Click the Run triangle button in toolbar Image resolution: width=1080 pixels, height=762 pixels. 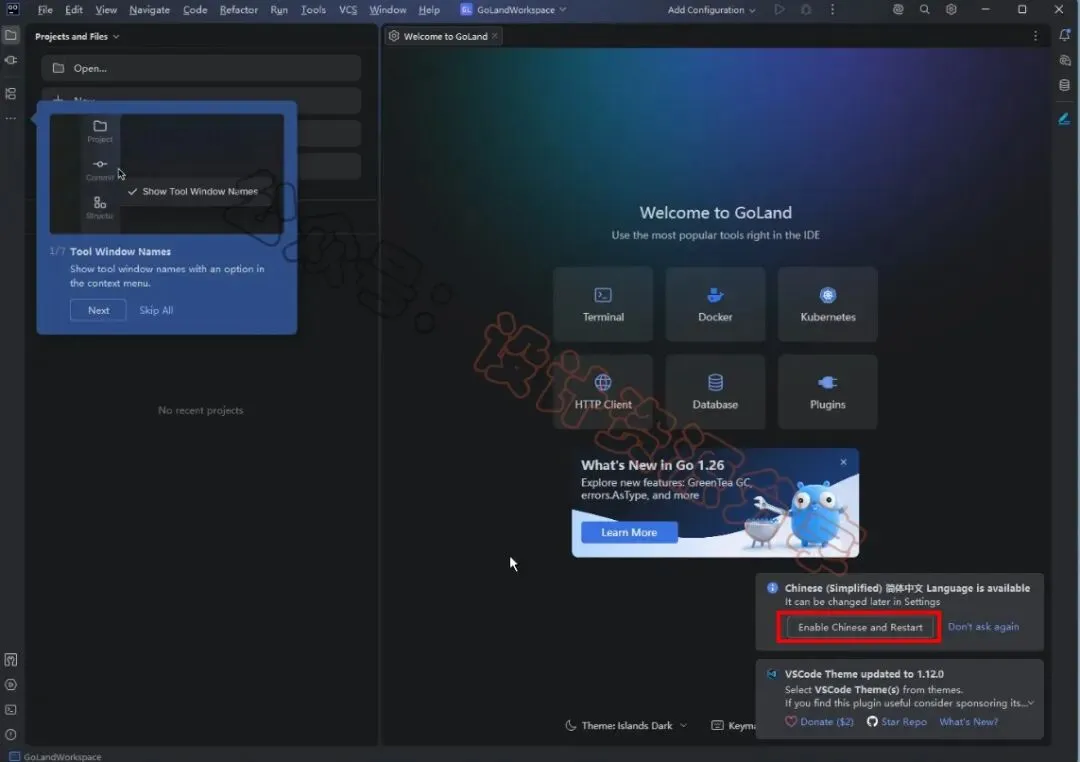point(779,10)
